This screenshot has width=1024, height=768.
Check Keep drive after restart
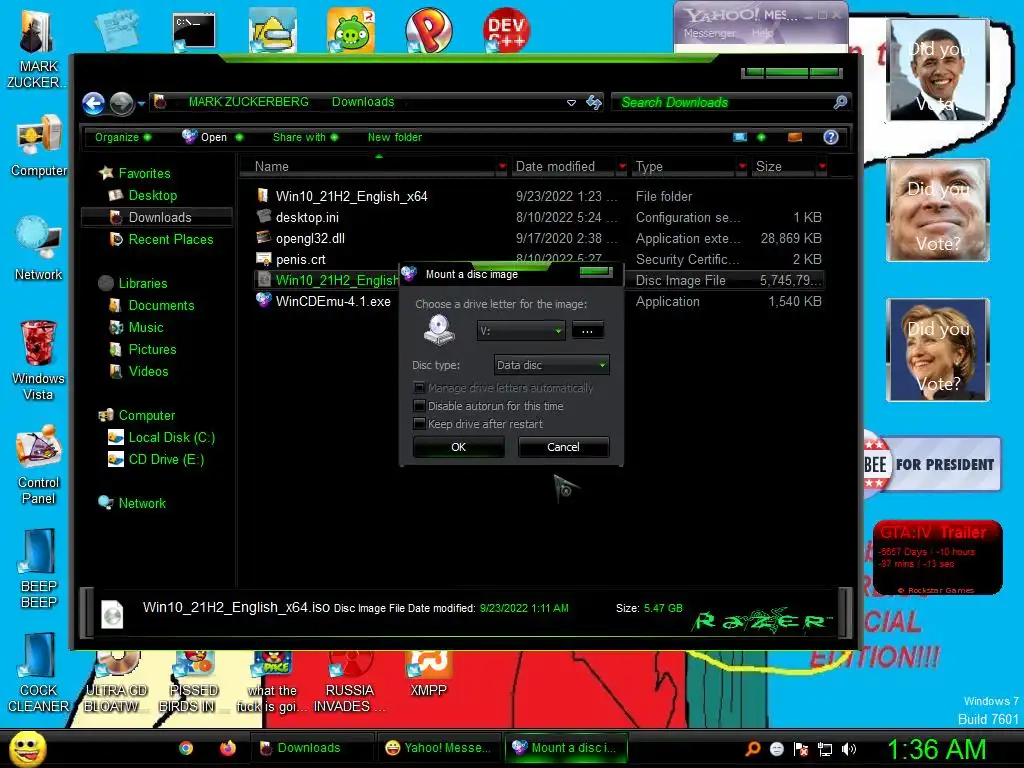pos(419,424)
